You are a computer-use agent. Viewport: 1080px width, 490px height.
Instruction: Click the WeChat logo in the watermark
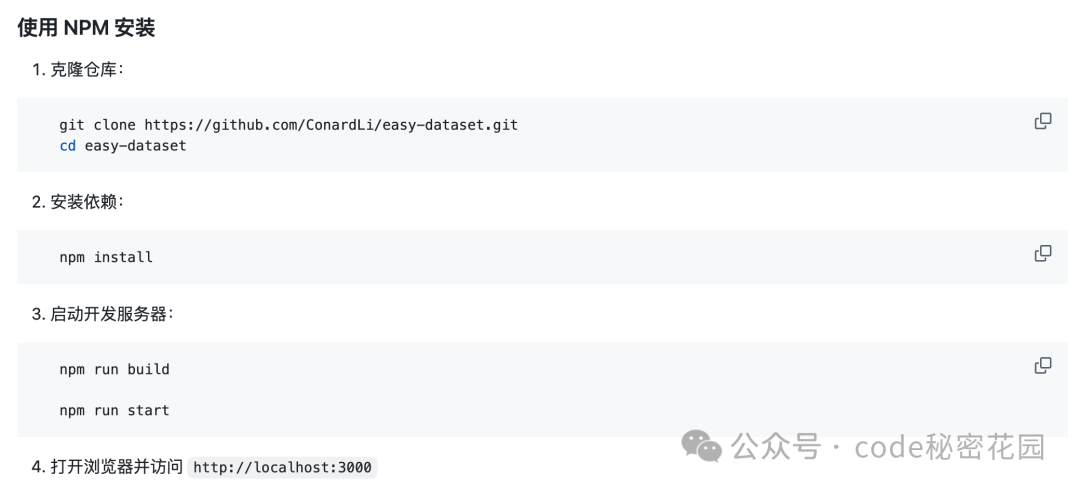(702, 447)
